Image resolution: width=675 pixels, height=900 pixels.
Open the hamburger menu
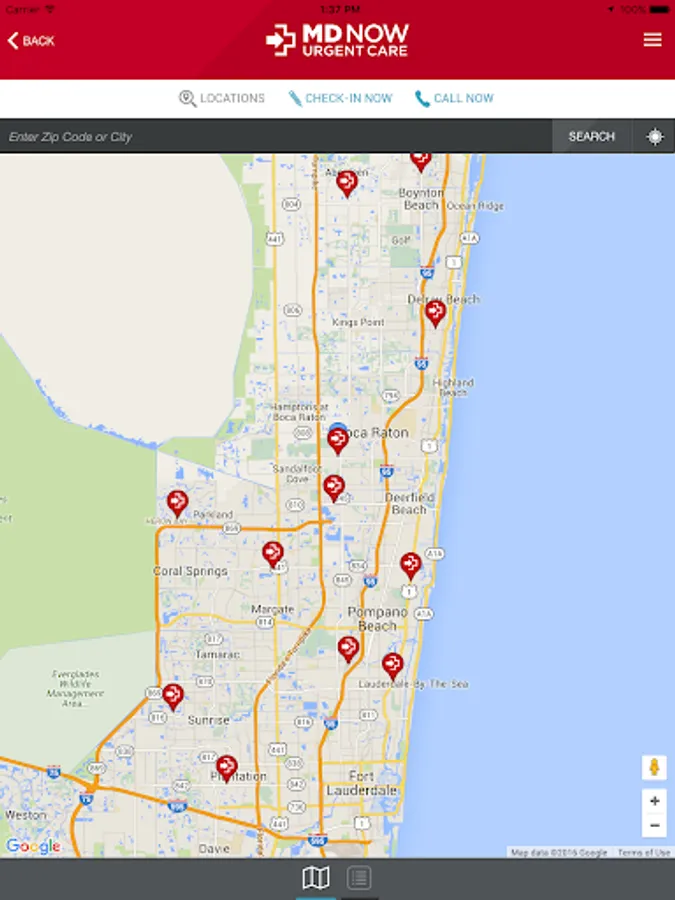(652, 40)
